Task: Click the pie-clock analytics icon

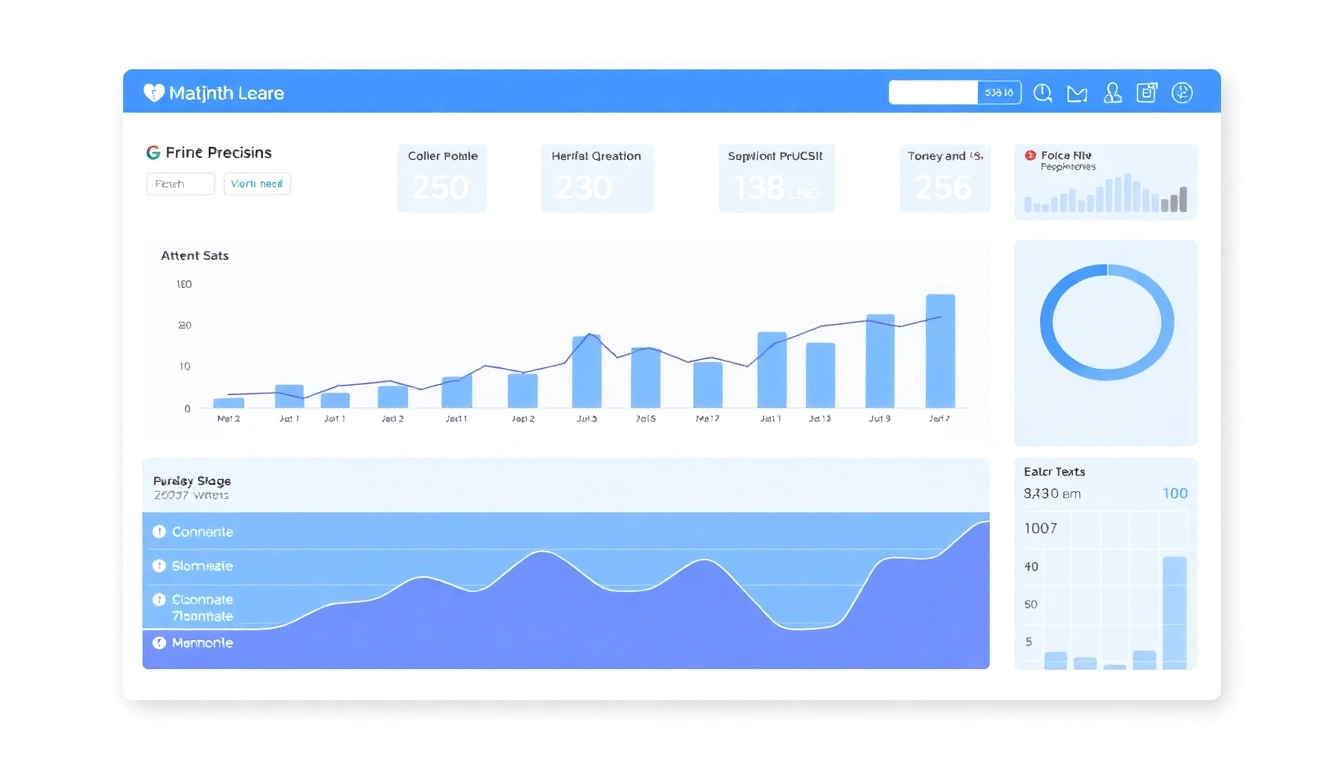Action: (x=1182, y=92)
